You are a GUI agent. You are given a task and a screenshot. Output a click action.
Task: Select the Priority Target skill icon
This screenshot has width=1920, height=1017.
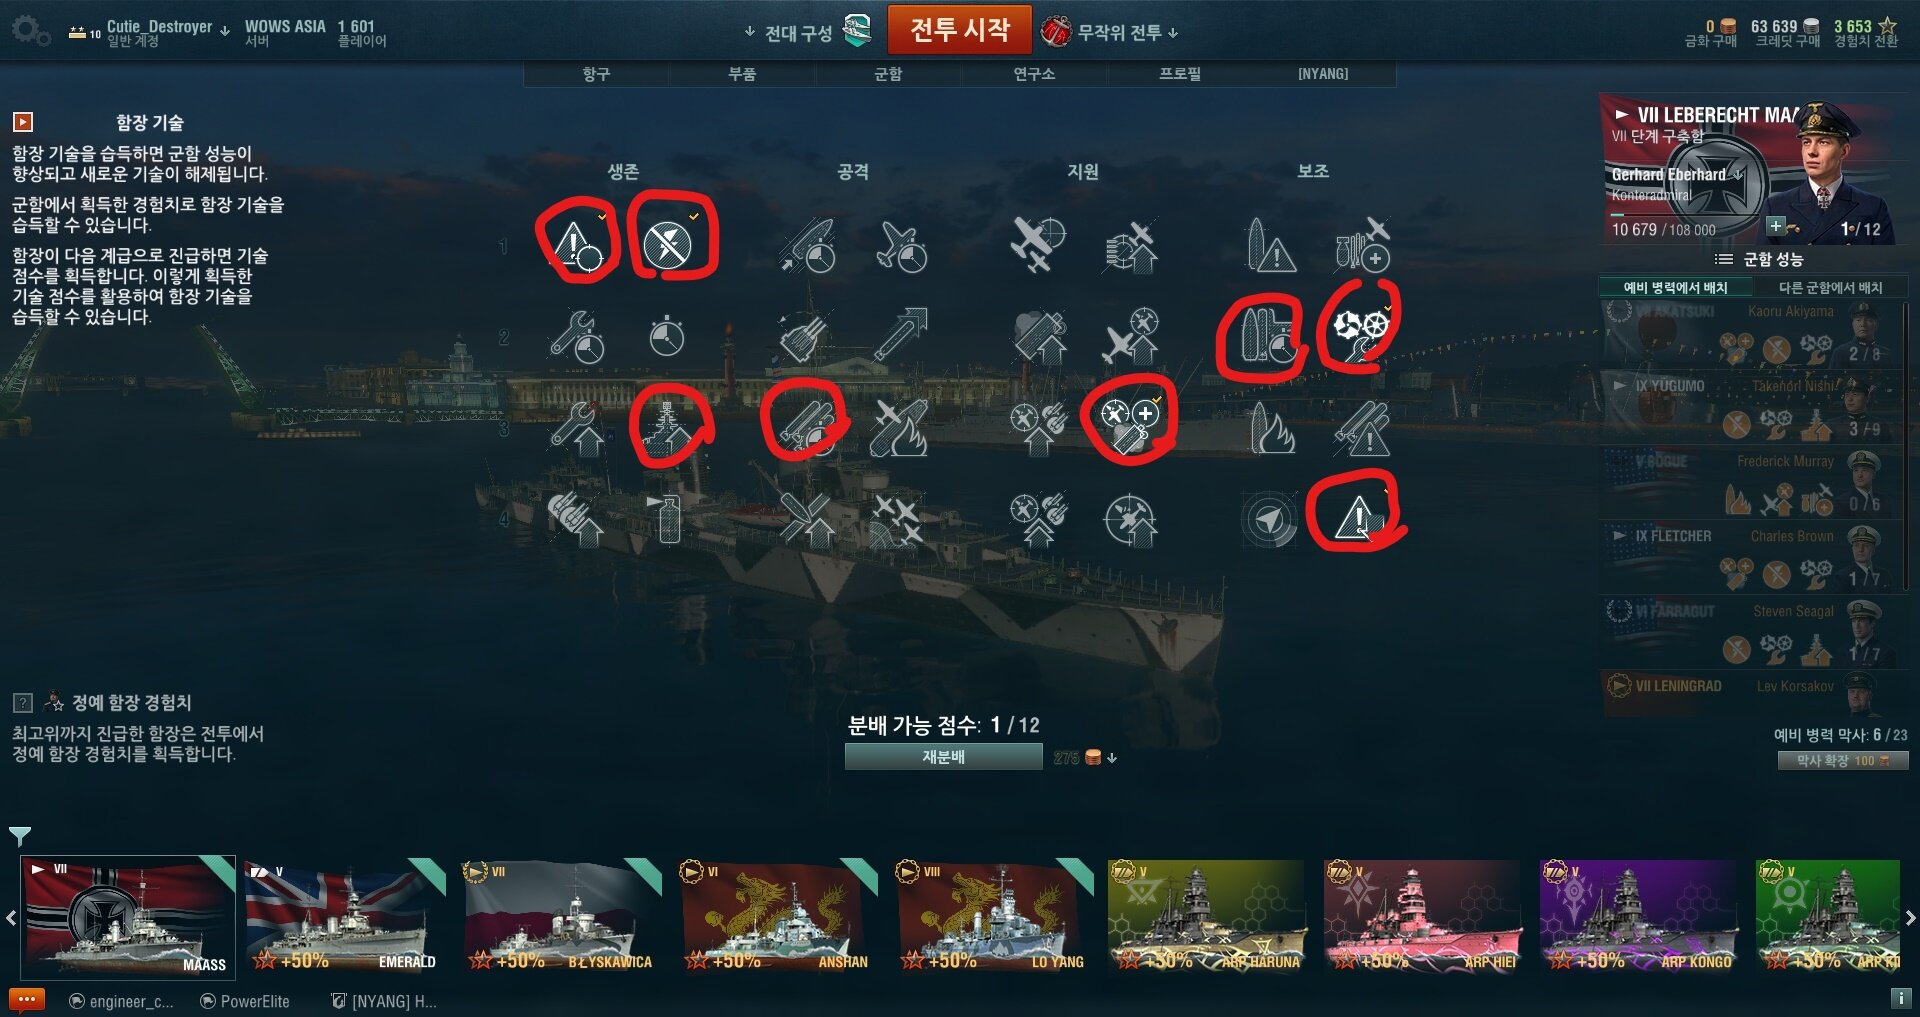pos(577,246)
